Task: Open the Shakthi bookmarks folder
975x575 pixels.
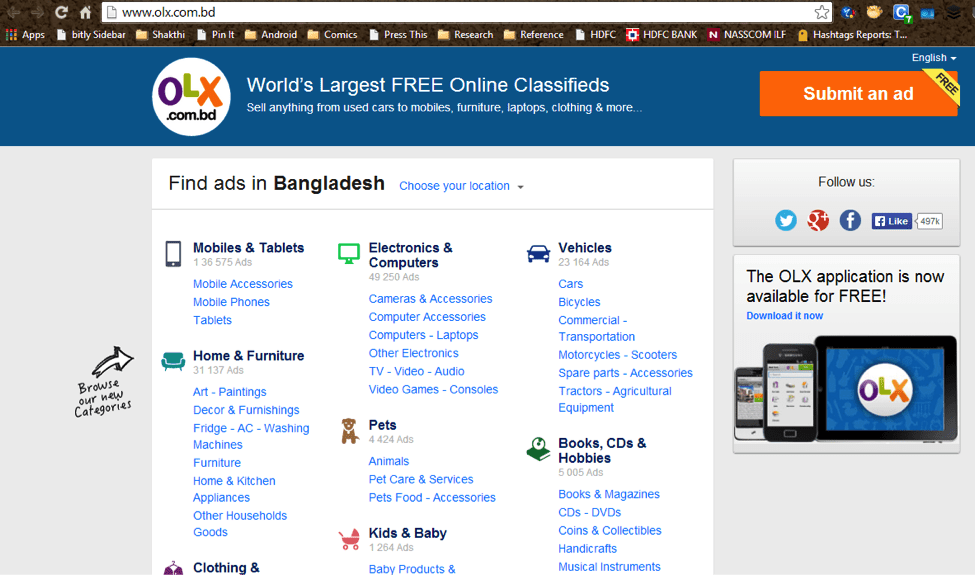Action: point(160,35)
